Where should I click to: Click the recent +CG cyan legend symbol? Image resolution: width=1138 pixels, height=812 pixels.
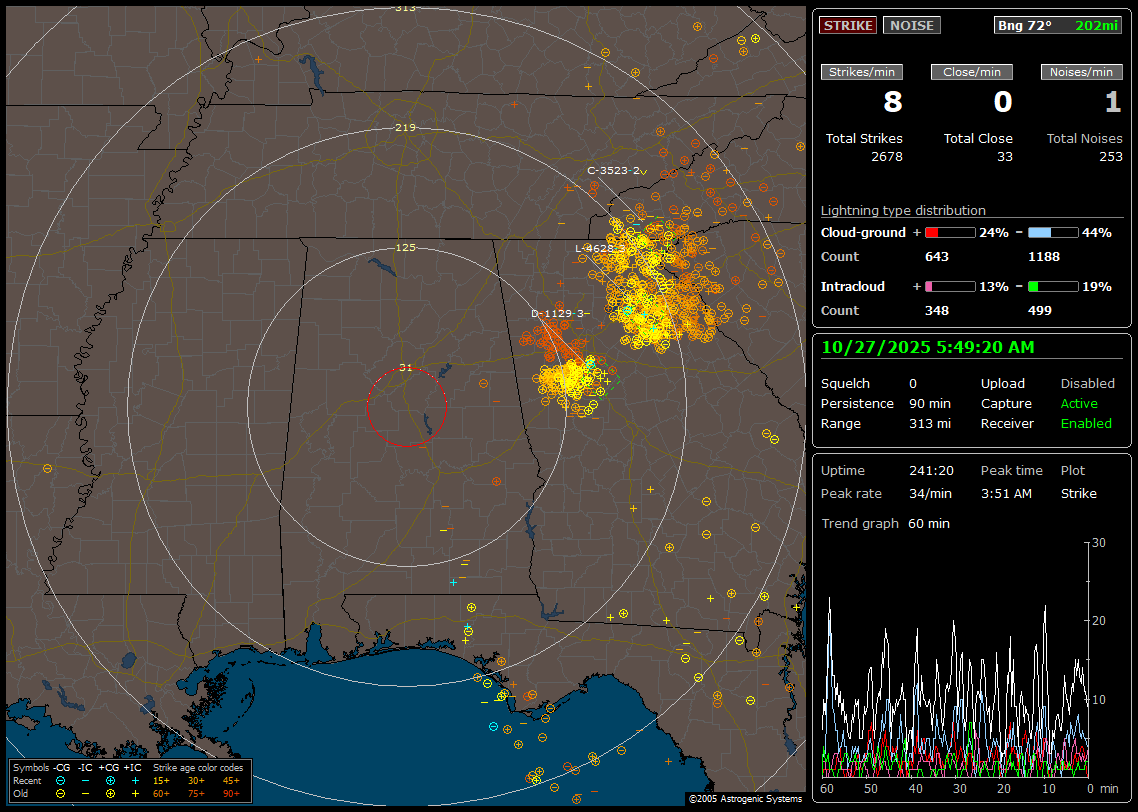pos(110,780)
